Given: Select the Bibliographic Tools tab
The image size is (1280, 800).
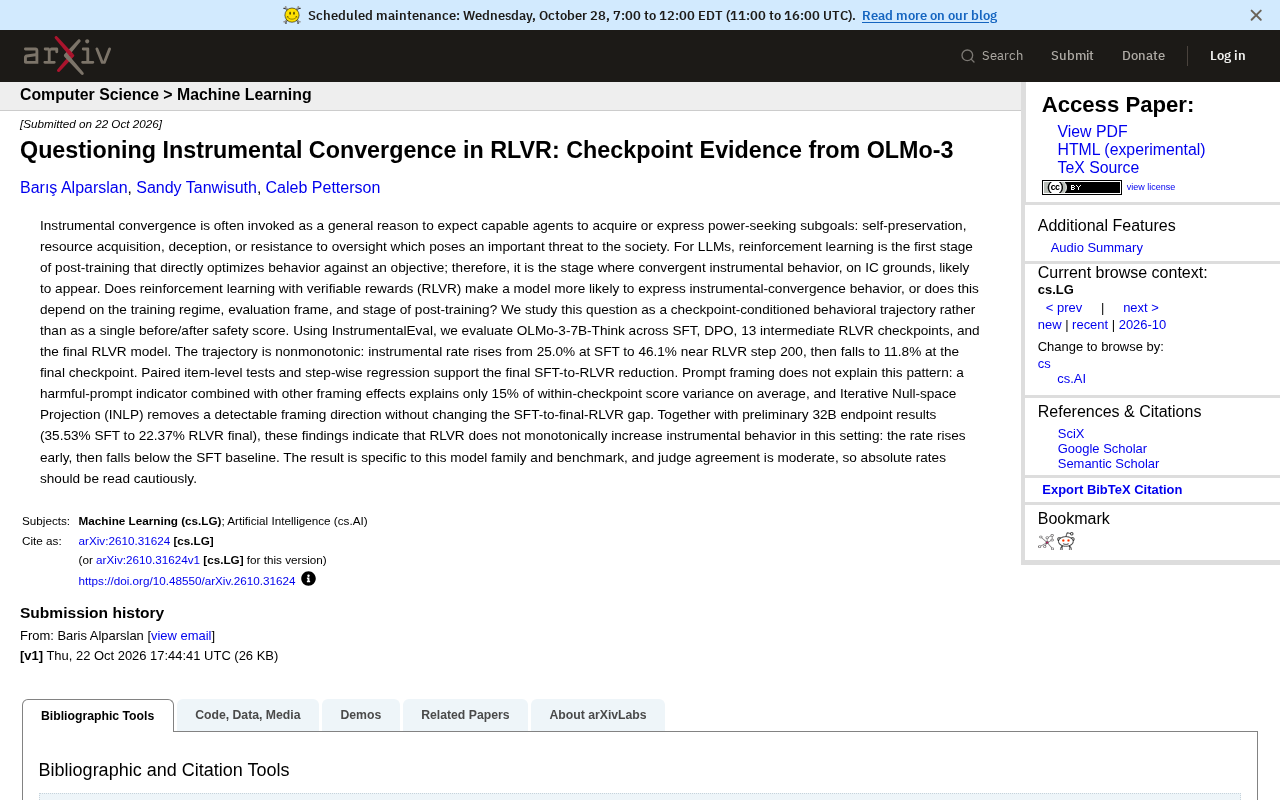Looking at the screenshot, I should (x=98, y=716).
